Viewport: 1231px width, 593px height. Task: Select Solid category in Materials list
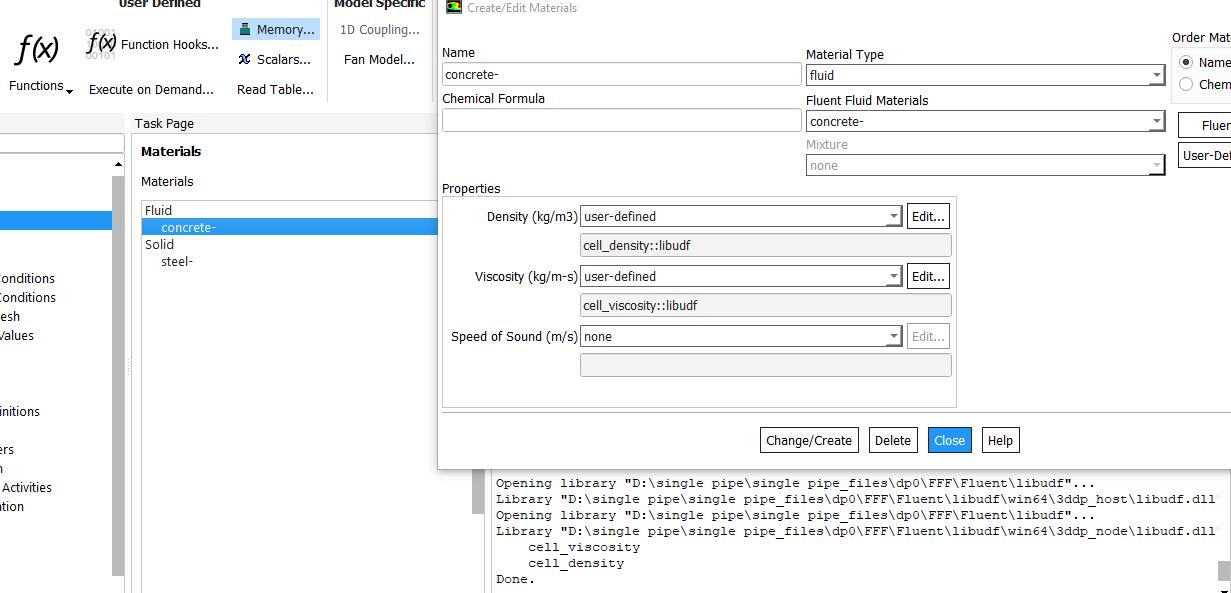click(159, 244)
